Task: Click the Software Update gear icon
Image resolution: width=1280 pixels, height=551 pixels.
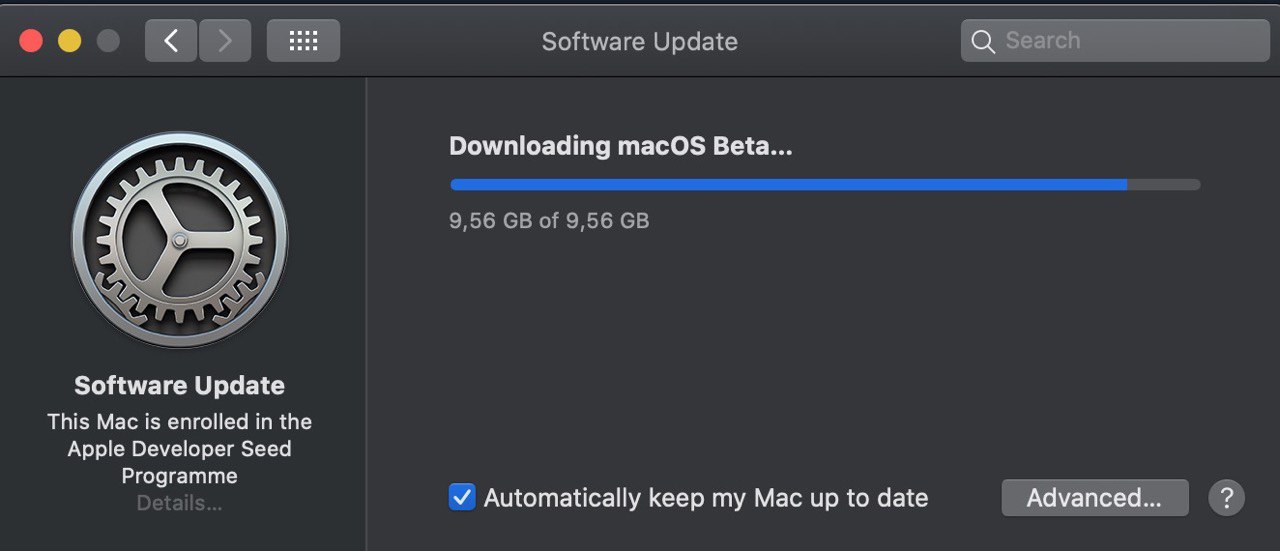Action: 179,239
